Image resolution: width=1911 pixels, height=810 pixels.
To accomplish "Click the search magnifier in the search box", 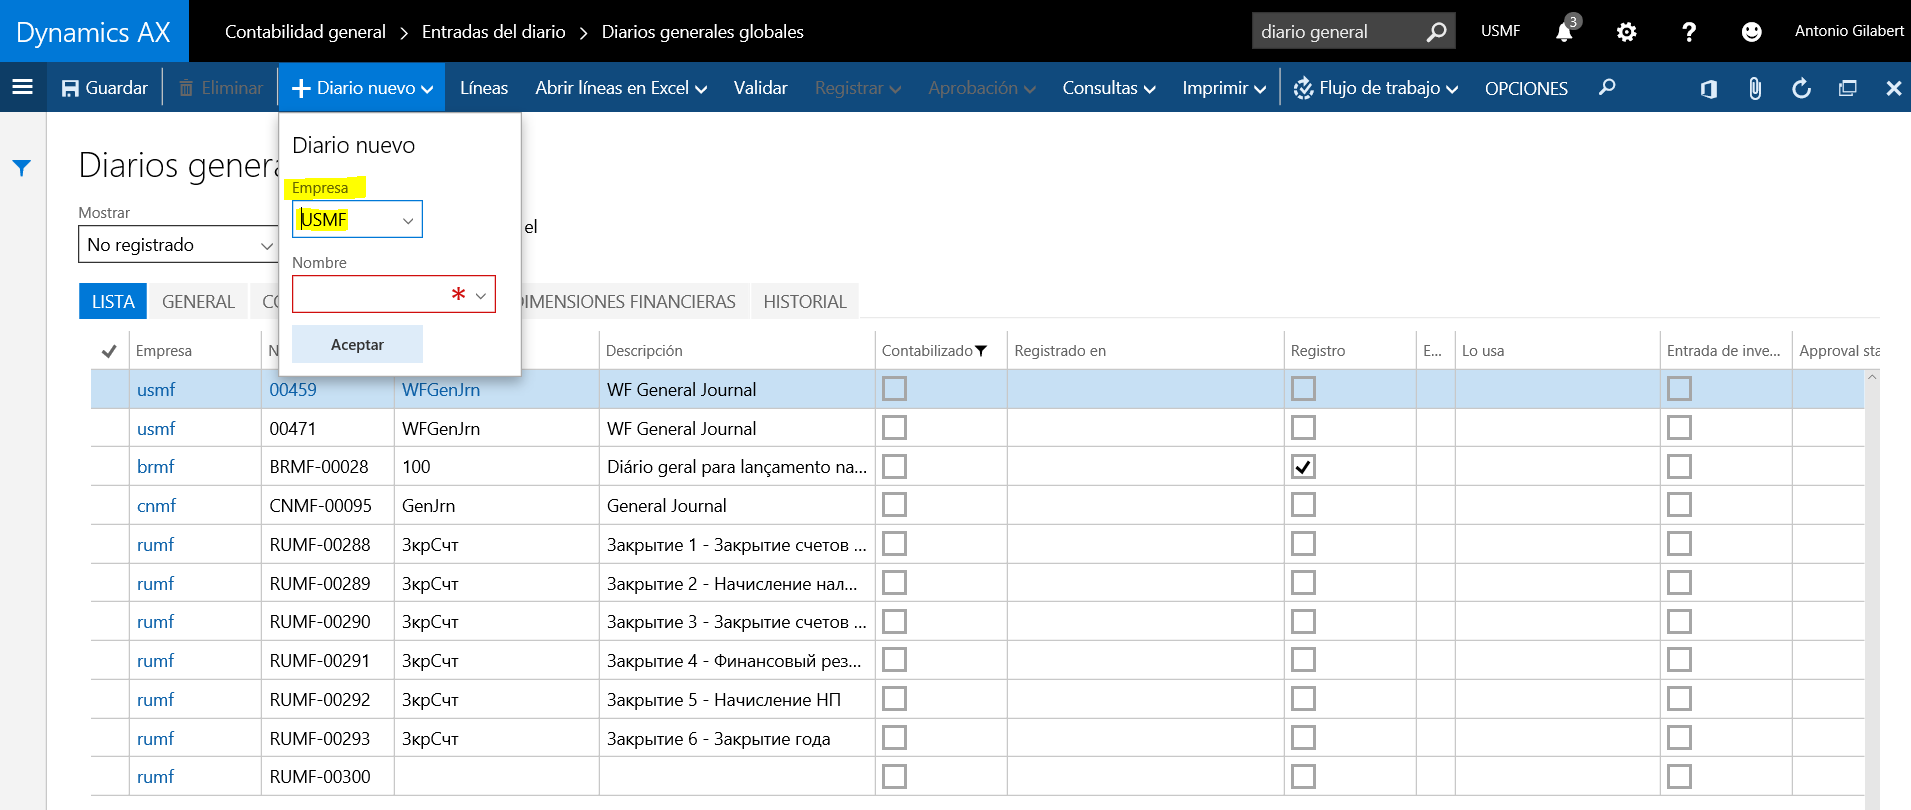I will [x=1436, y=32].
